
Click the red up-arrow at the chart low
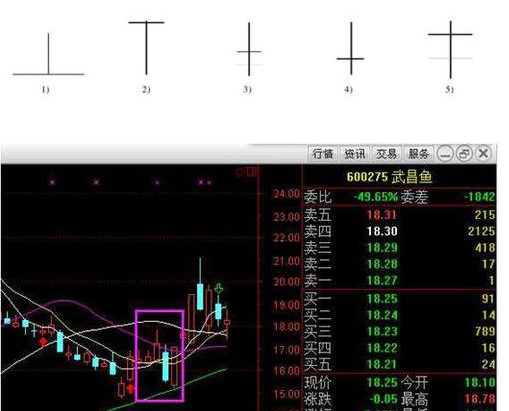coord(130,388)
